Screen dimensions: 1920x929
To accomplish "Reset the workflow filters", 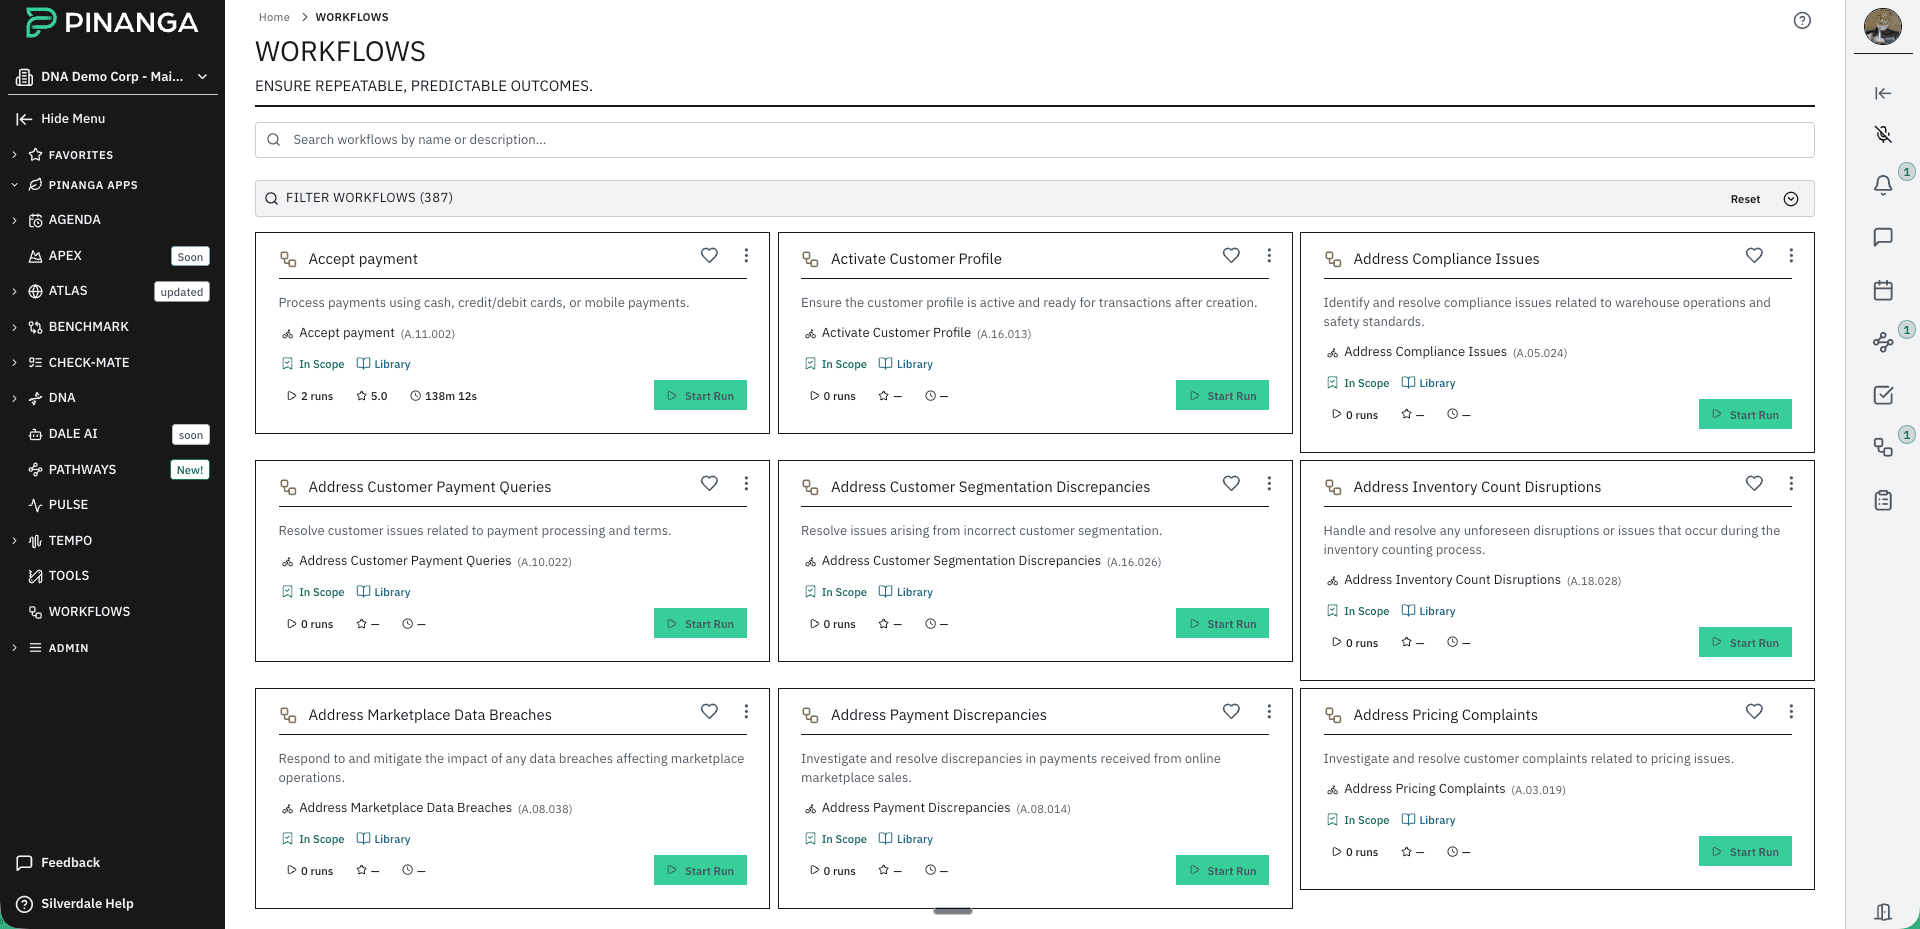I will click(x=1744, y=198).
